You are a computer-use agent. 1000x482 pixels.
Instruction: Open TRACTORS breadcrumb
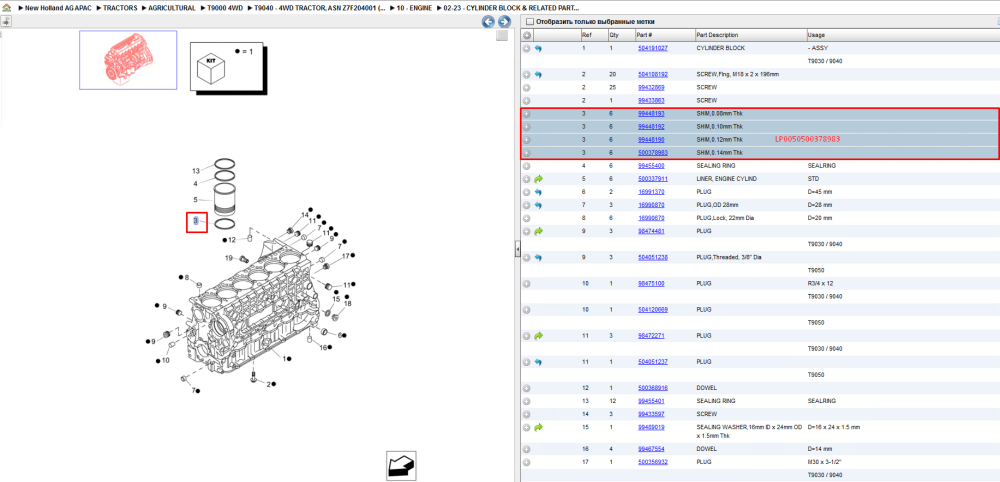click(120, 8)
